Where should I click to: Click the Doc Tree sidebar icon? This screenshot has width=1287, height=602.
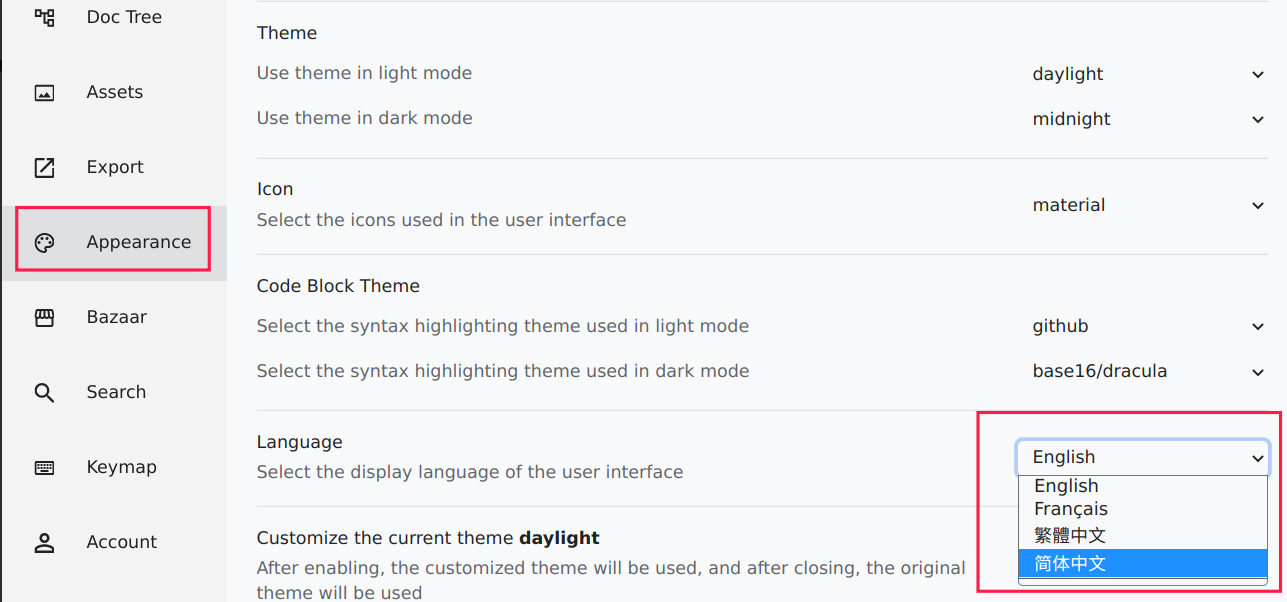[x=44, y=17]
